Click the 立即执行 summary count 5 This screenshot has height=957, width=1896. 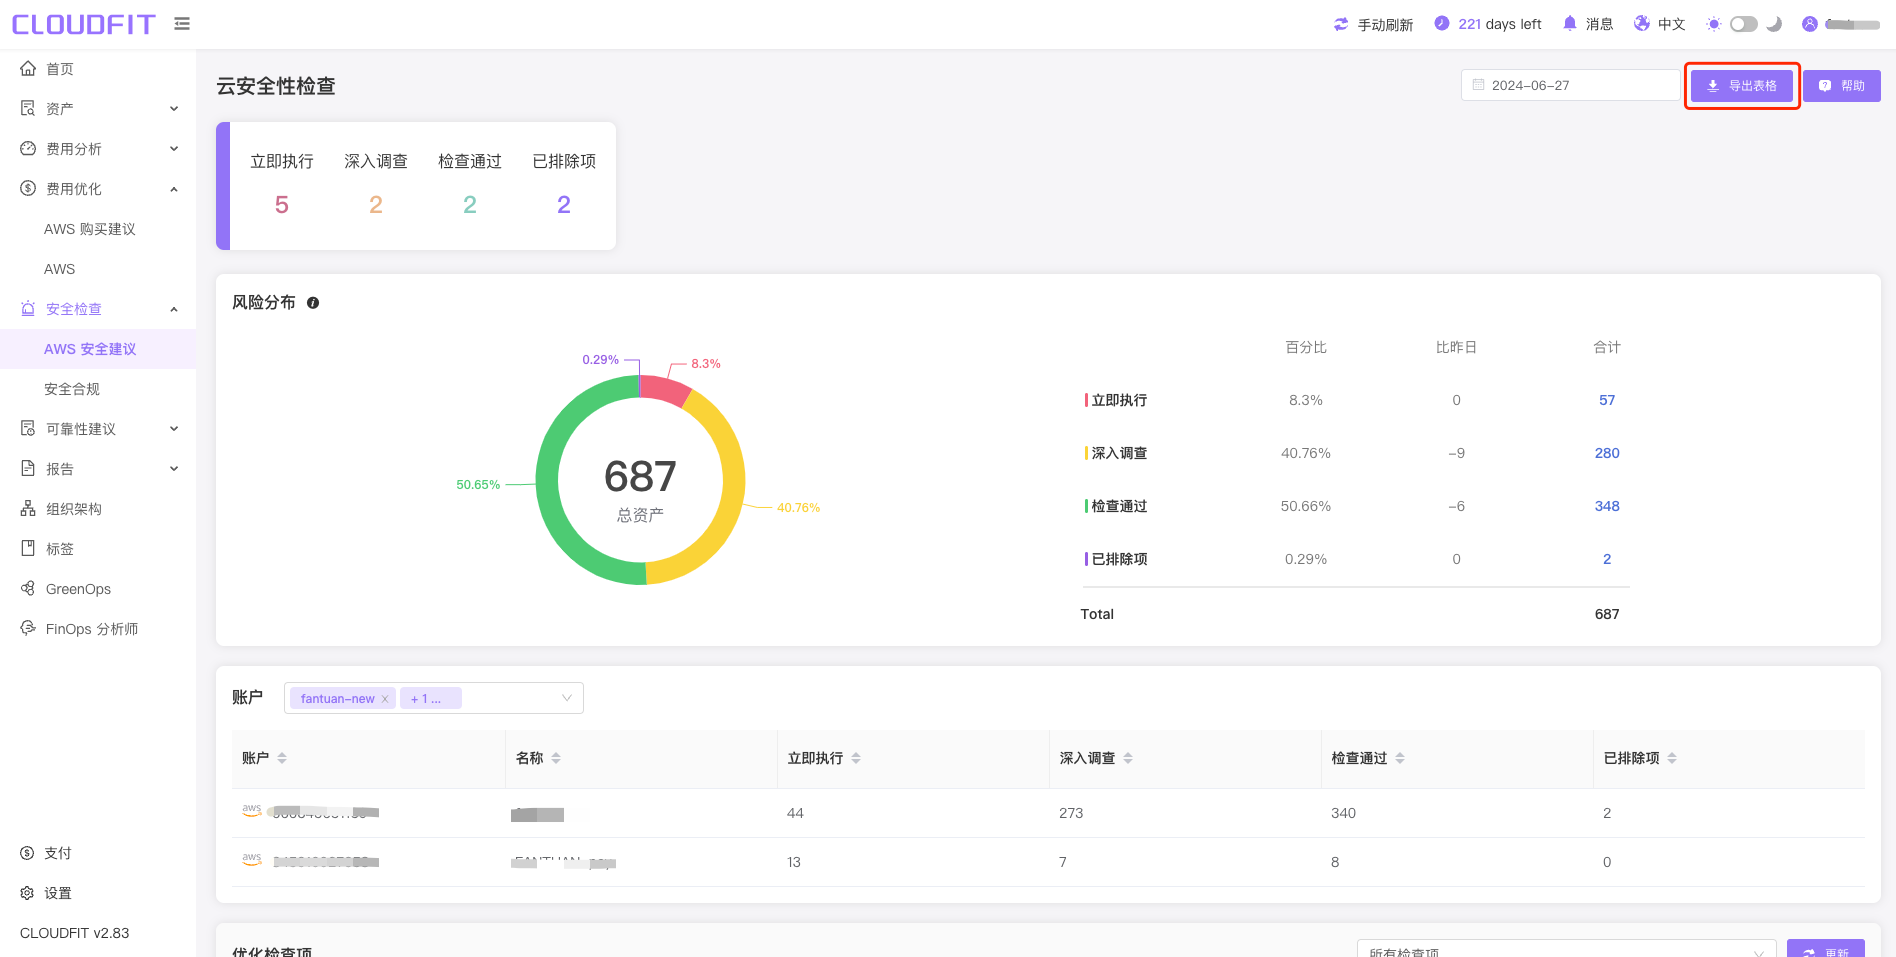(282, 205)
